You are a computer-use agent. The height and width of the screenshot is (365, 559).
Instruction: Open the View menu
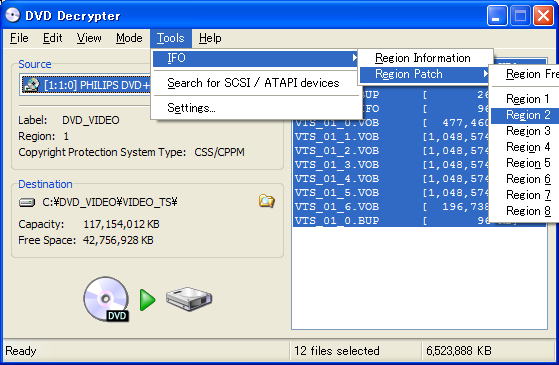[x=89, y=38]
